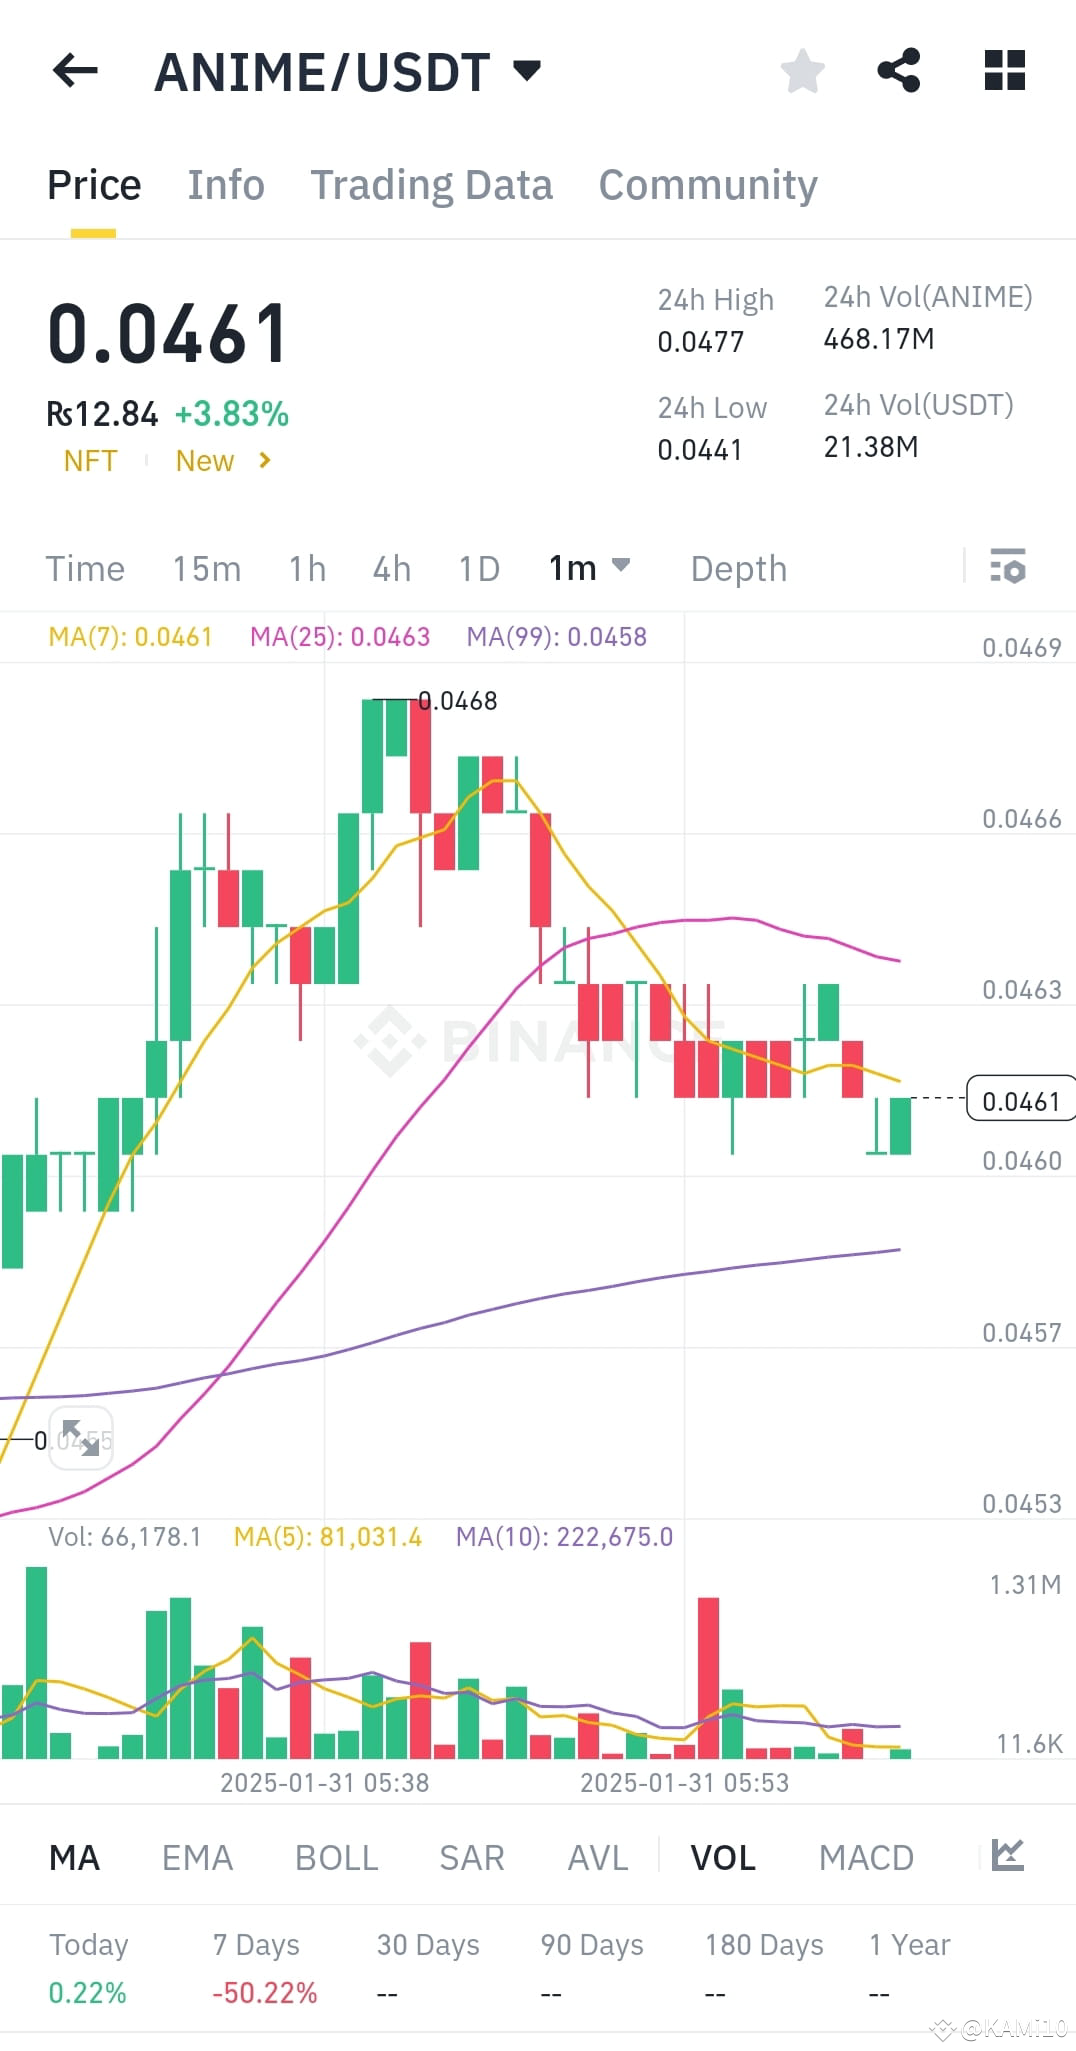Open the ANIME/USDT pair dropdown arrow
Screen dimensions: 1076x2051
click(x=527, y=70)
